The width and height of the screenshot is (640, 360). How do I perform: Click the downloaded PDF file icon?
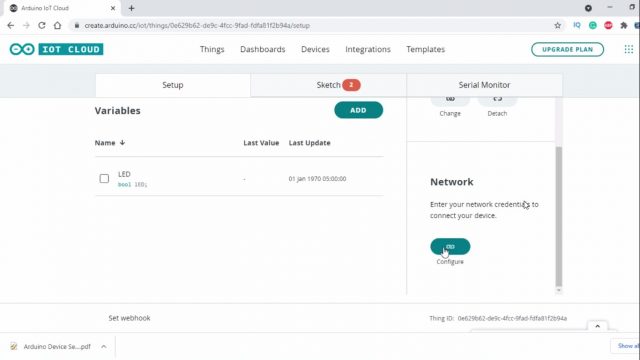14,347
